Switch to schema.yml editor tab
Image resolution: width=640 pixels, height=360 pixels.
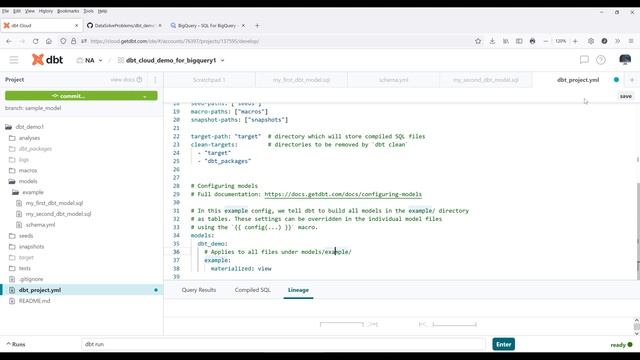(393, 80)
